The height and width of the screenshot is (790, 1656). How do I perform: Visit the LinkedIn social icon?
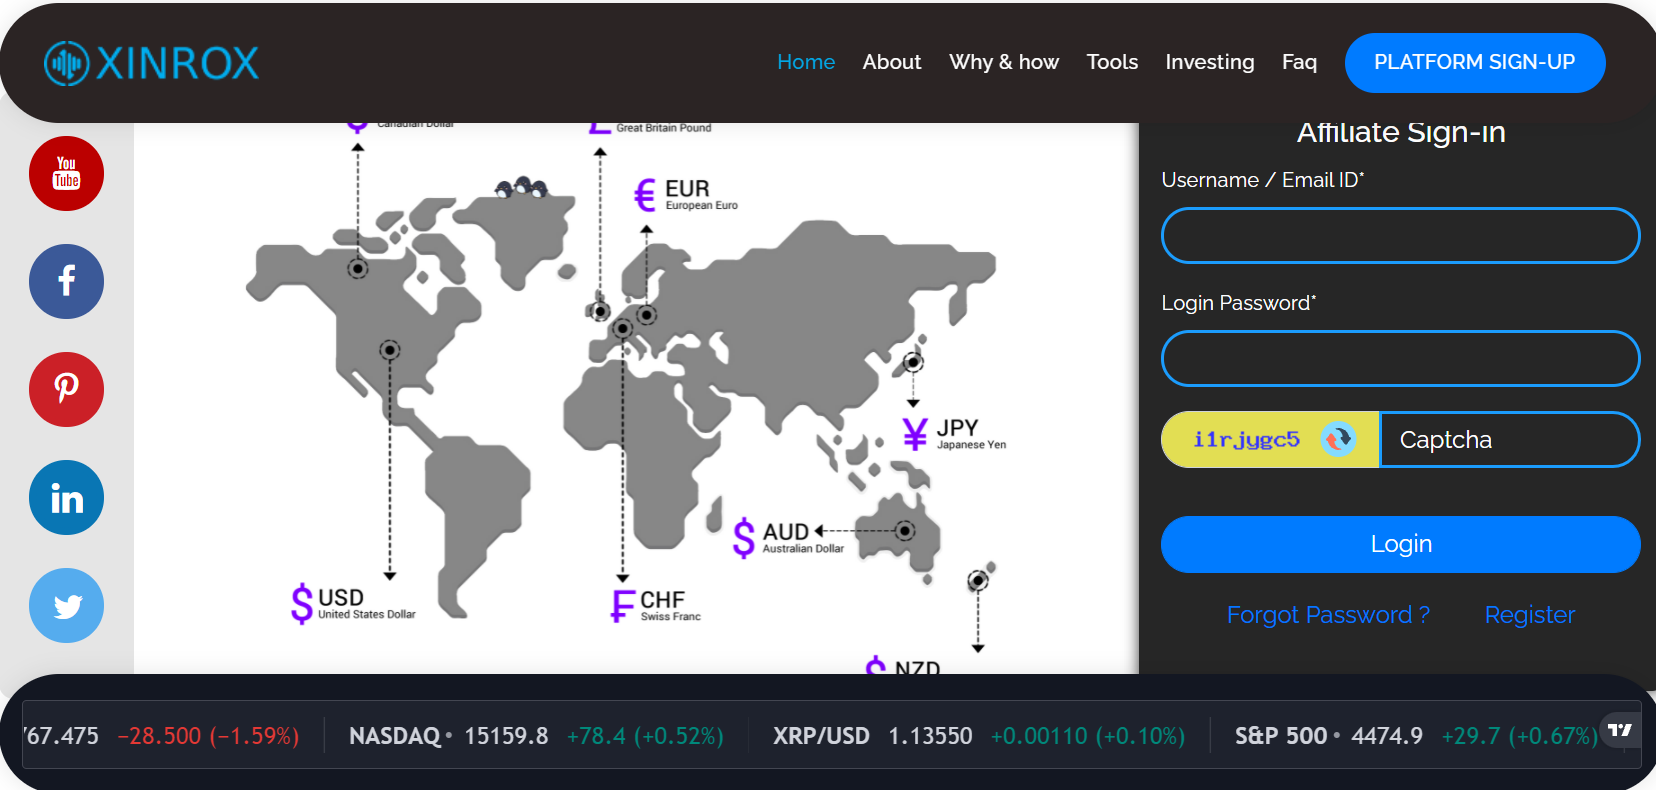click(x=66, y=498)
